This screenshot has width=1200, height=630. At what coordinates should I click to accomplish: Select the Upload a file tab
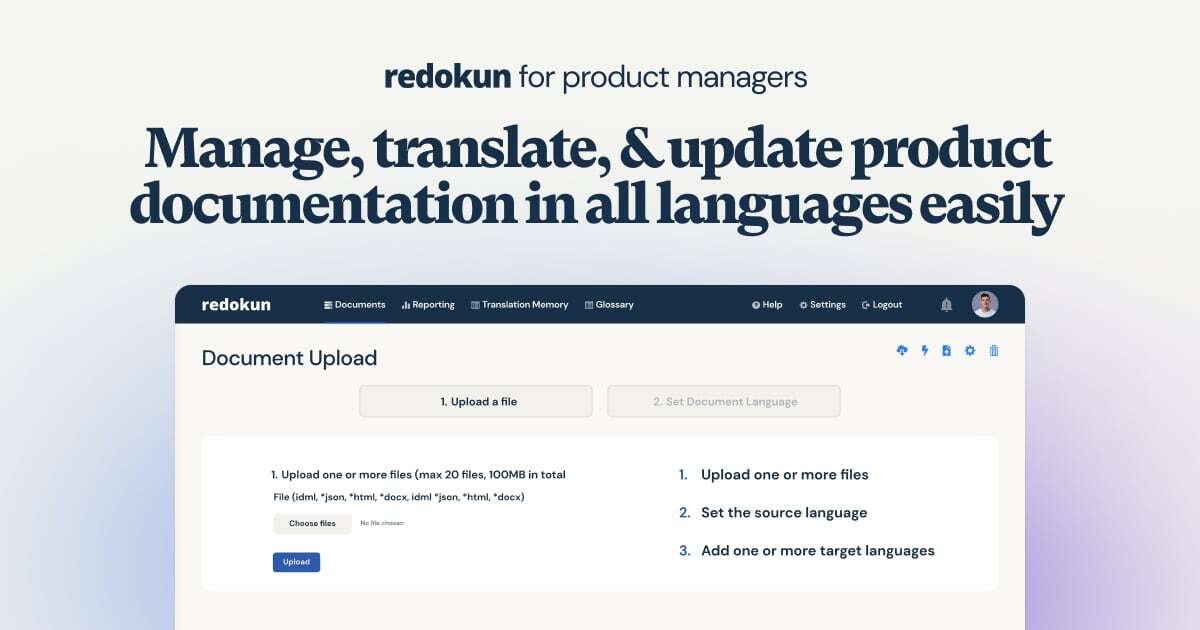pos(475,401)
